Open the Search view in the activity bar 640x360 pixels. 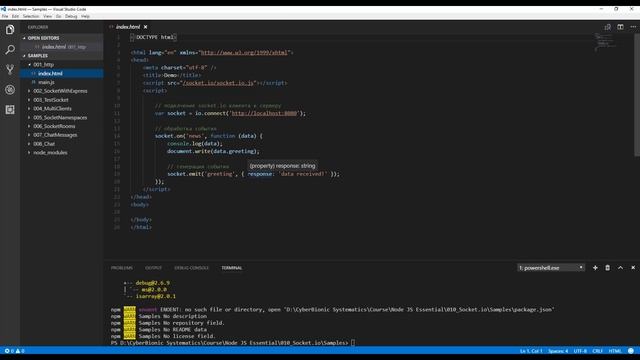[x=10, y=50]
